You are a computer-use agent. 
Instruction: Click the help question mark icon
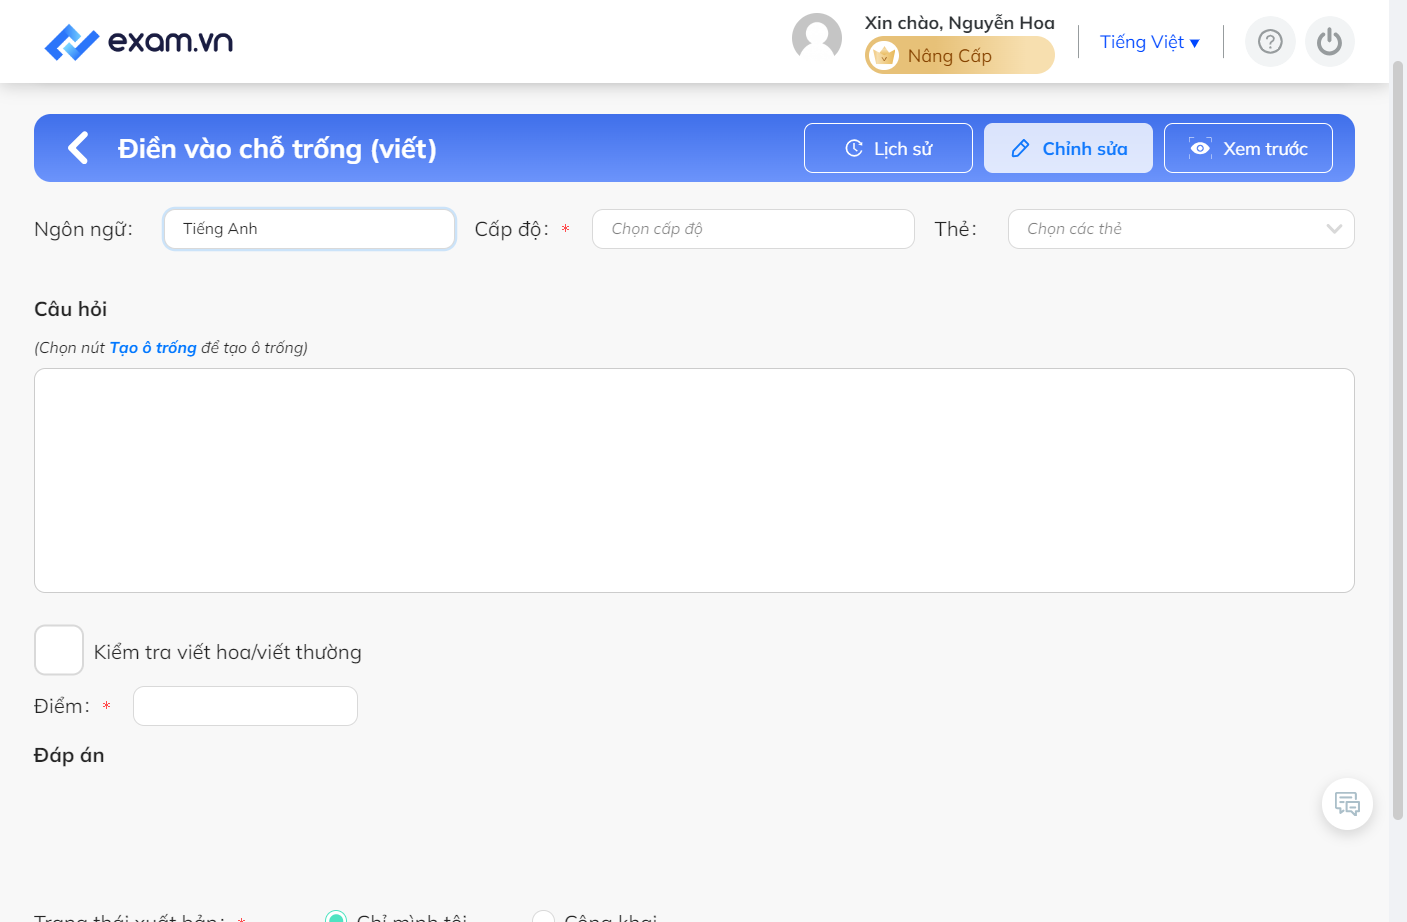1270,42
